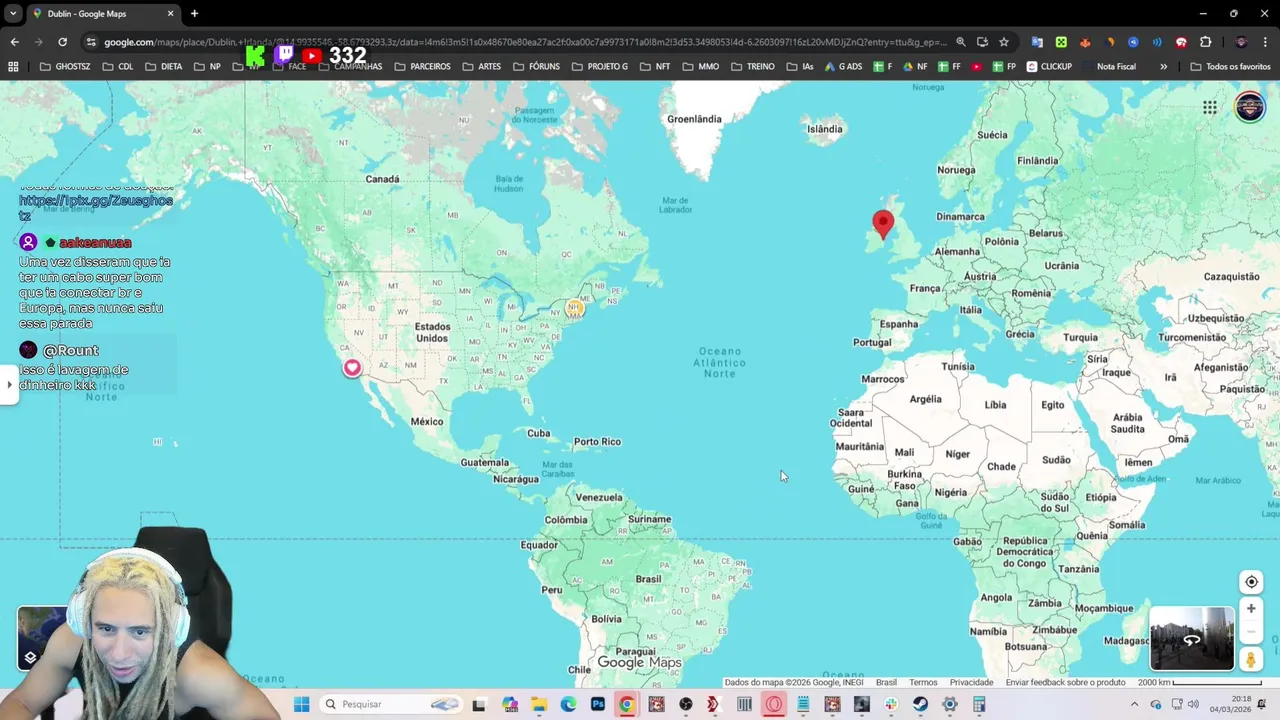Open File Explorer from the taskbar
This screenshot has height=720, width=1280.
tap(538, 704)
